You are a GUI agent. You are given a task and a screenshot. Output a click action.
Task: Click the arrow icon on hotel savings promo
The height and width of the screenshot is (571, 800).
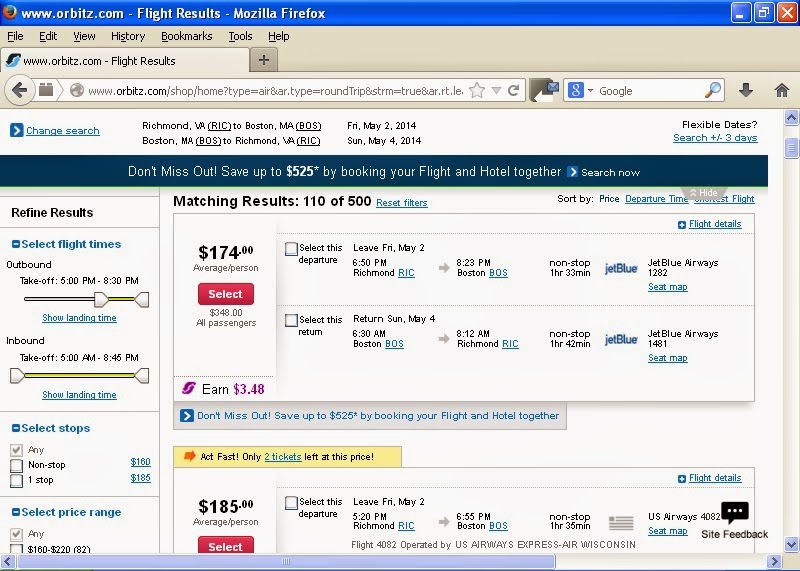click(187, 415)
